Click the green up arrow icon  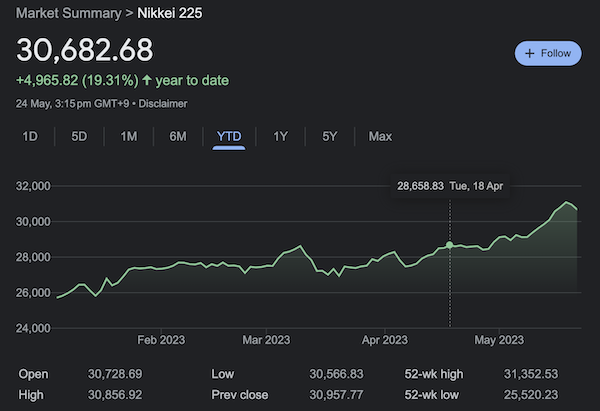click(x=147, y=80)
